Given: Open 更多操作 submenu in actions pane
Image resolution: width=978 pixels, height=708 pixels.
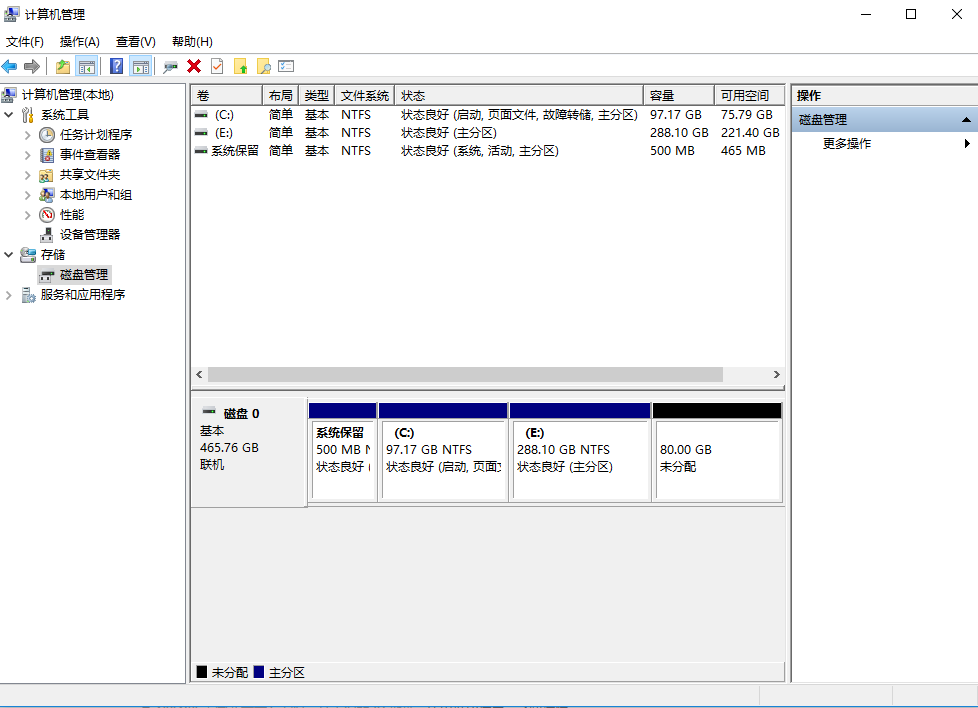Looking at the screenshot, I should (x=884, y=144).
